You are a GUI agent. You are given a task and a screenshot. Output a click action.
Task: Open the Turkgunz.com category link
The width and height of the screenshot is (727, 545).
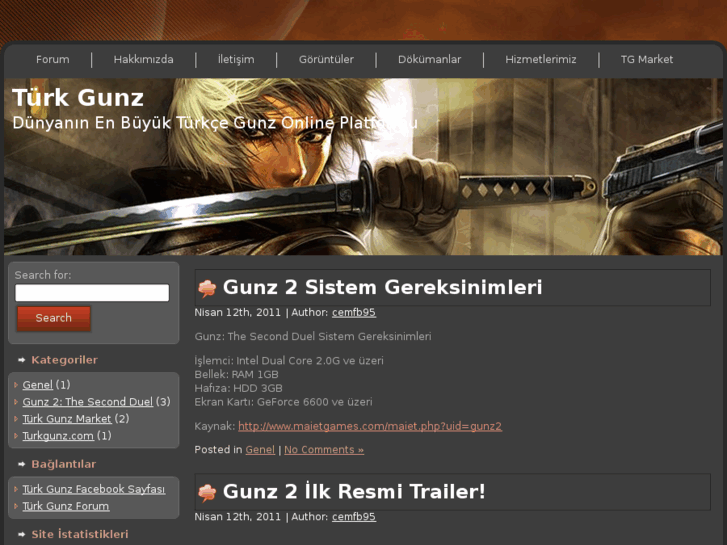58,436
